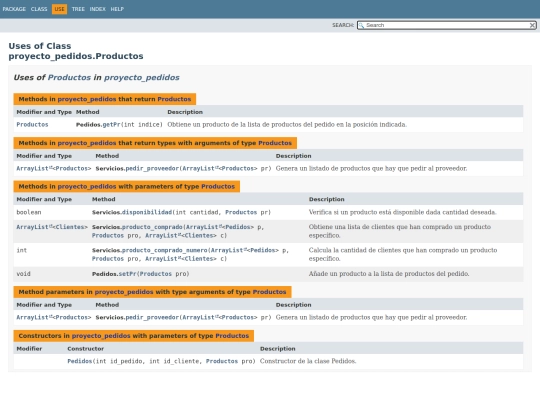Image resolution: width=540 pixels, height=405 pixels.
Task: Open proyecto_pedidos link in 'Methods that return Productos' caption
Action: (87, 99)
